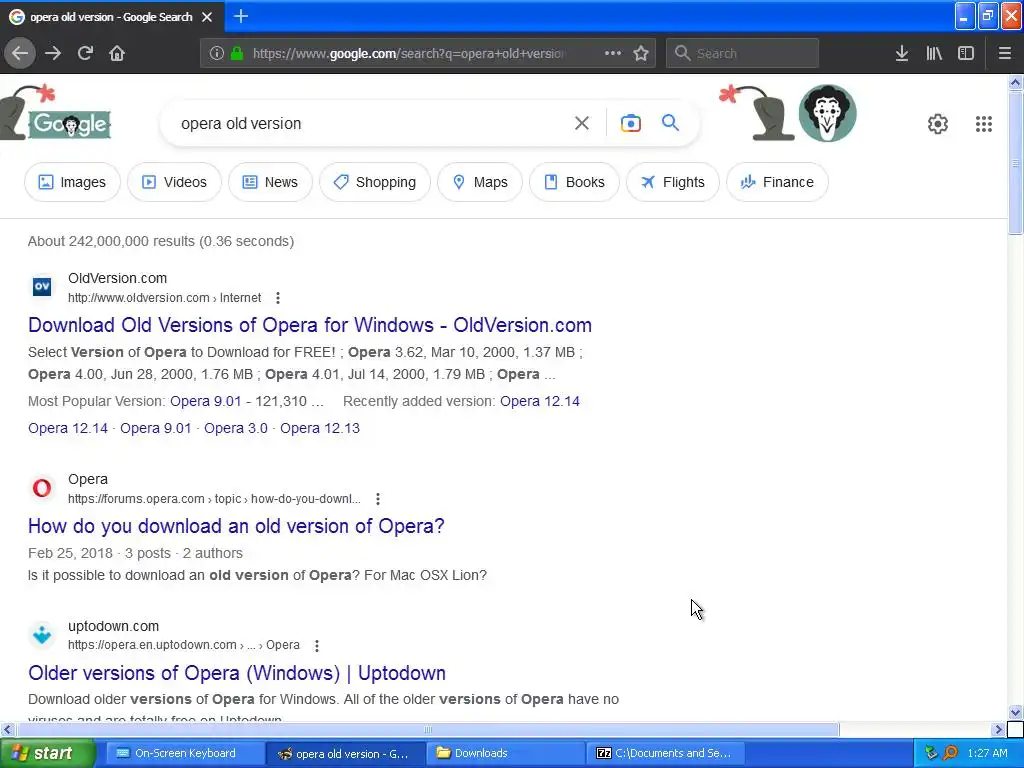Open the recently added Opera 12.14 link
This screenshot has width=1024, height=768.
[x=539, y=401]
